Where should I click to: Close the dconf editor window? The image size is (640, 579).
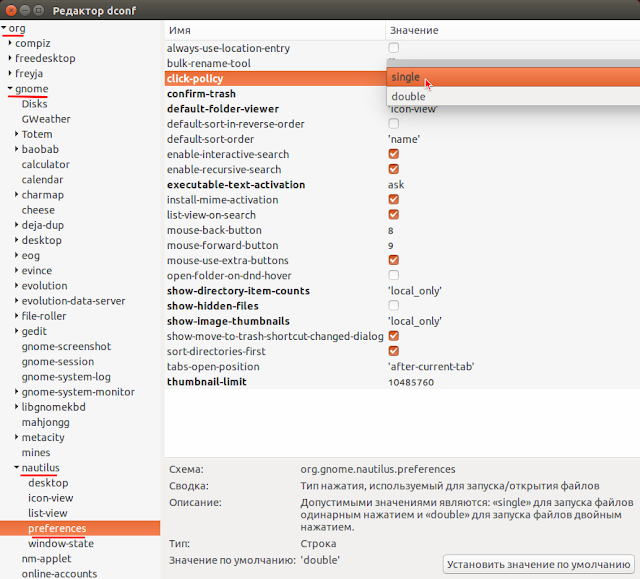(11, 10)
